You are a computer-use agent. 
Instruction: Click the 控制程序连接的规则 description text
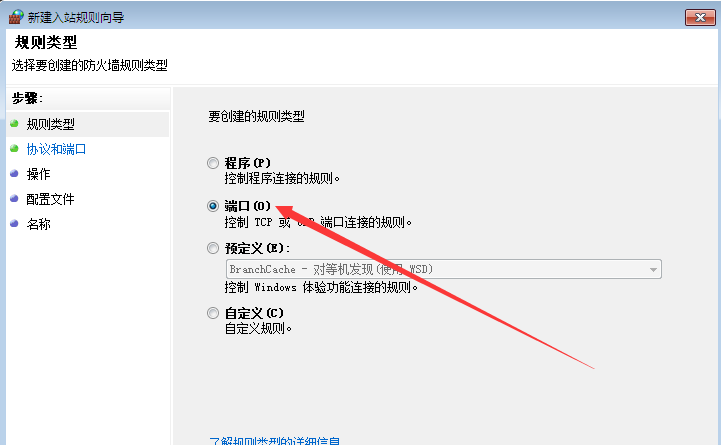282,178
